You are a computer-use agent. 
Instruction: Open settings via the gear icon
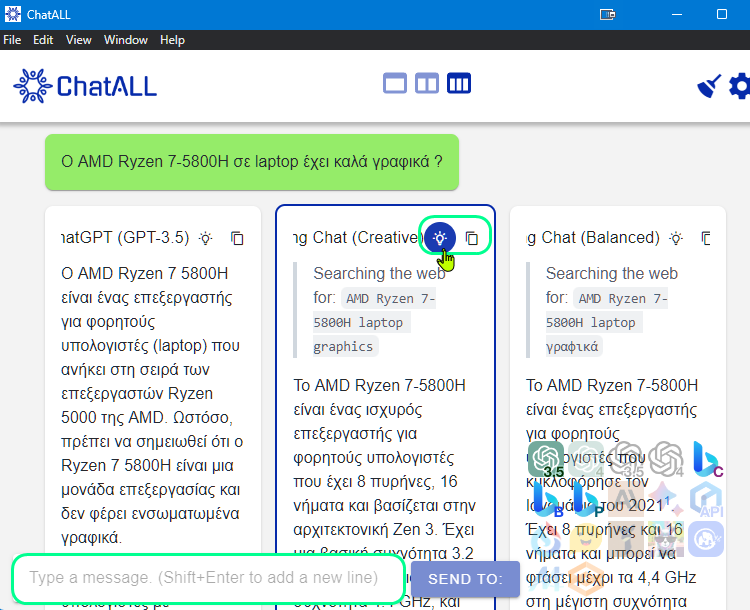click(740, 86)
